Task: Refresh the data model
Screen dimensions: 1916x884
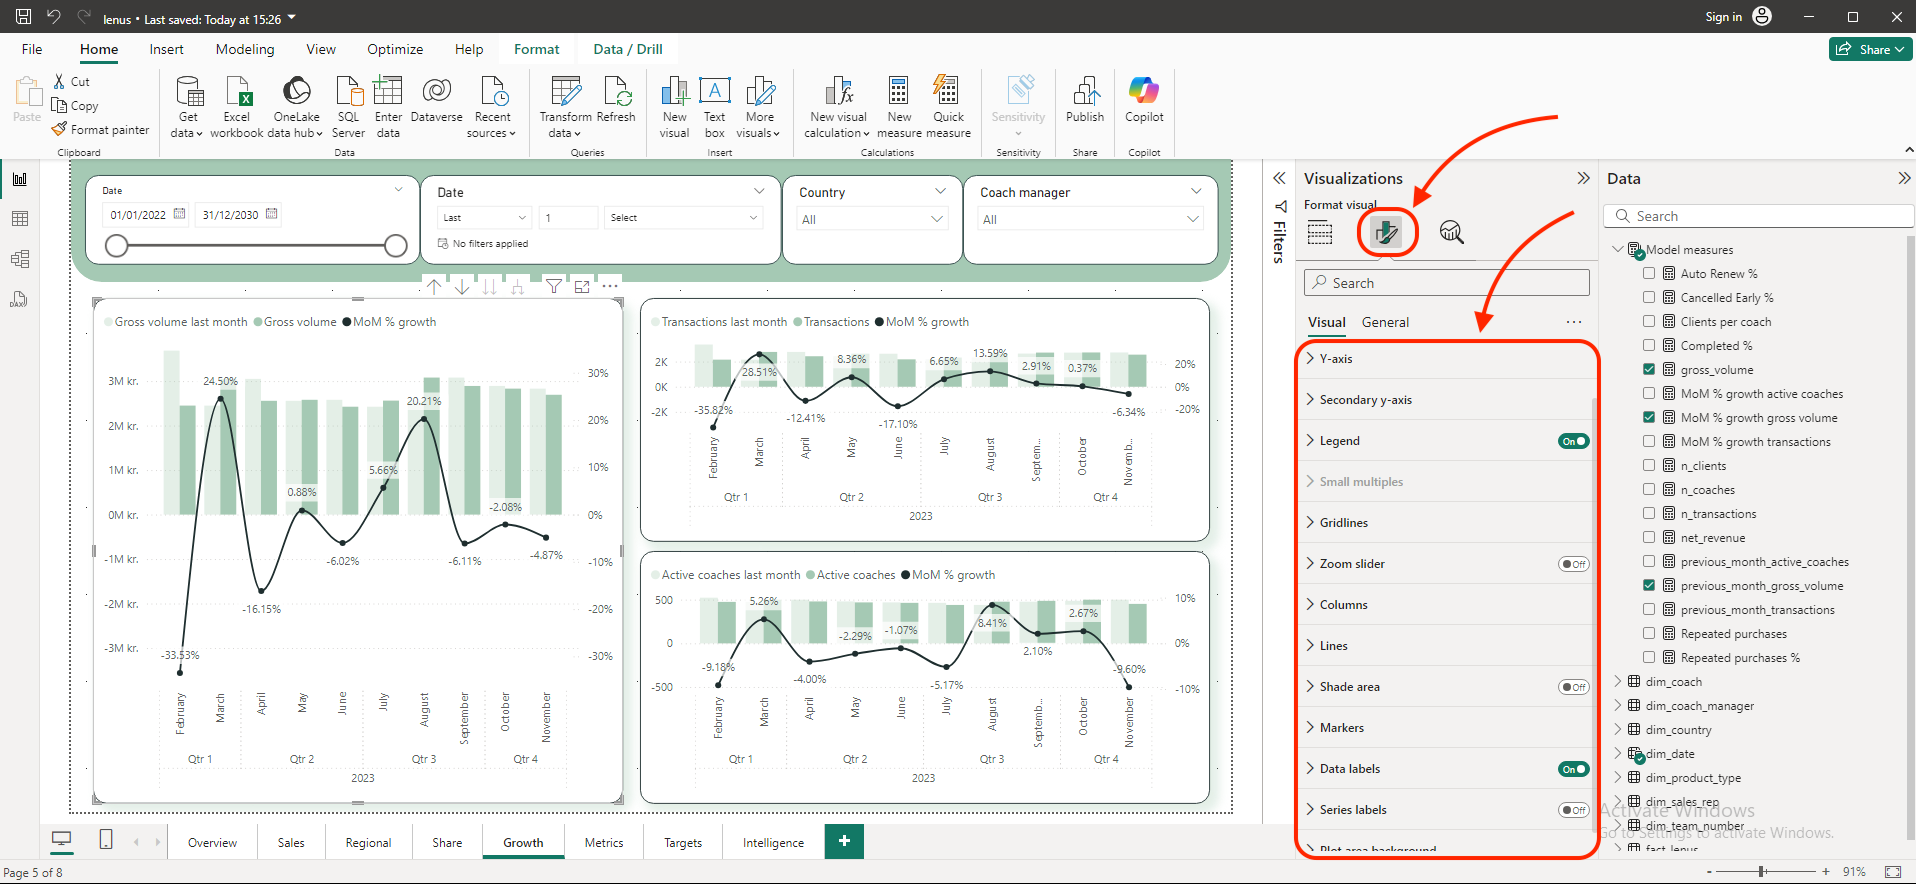Action: point(616,100)
